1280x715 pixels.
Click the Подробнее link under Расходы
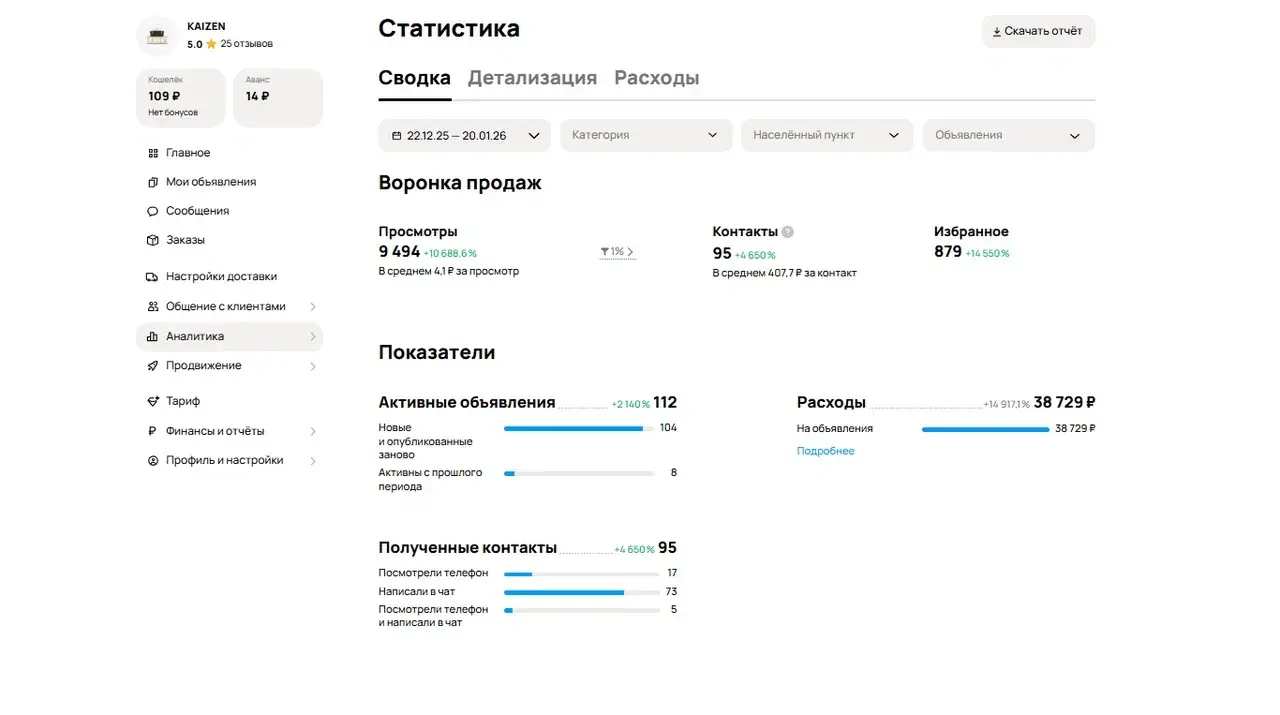click(826, 451)
